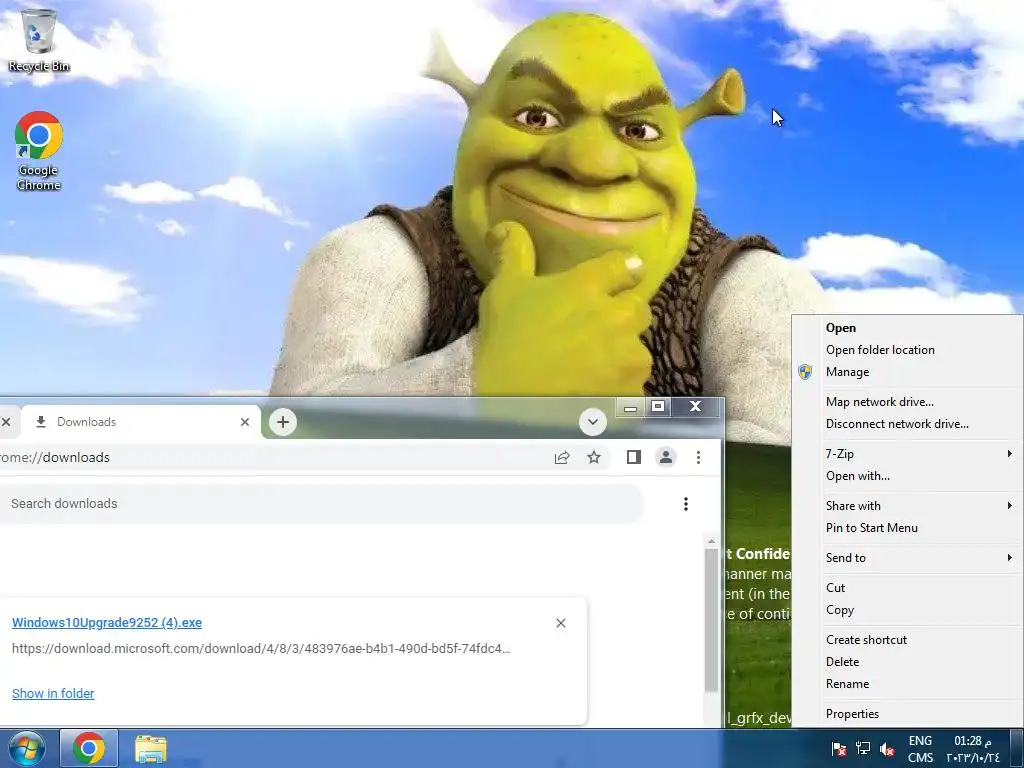This screenshot has height=768, width=1024.
Task: Open the Recycle Bin desktop icon
Action: [39, 40]
